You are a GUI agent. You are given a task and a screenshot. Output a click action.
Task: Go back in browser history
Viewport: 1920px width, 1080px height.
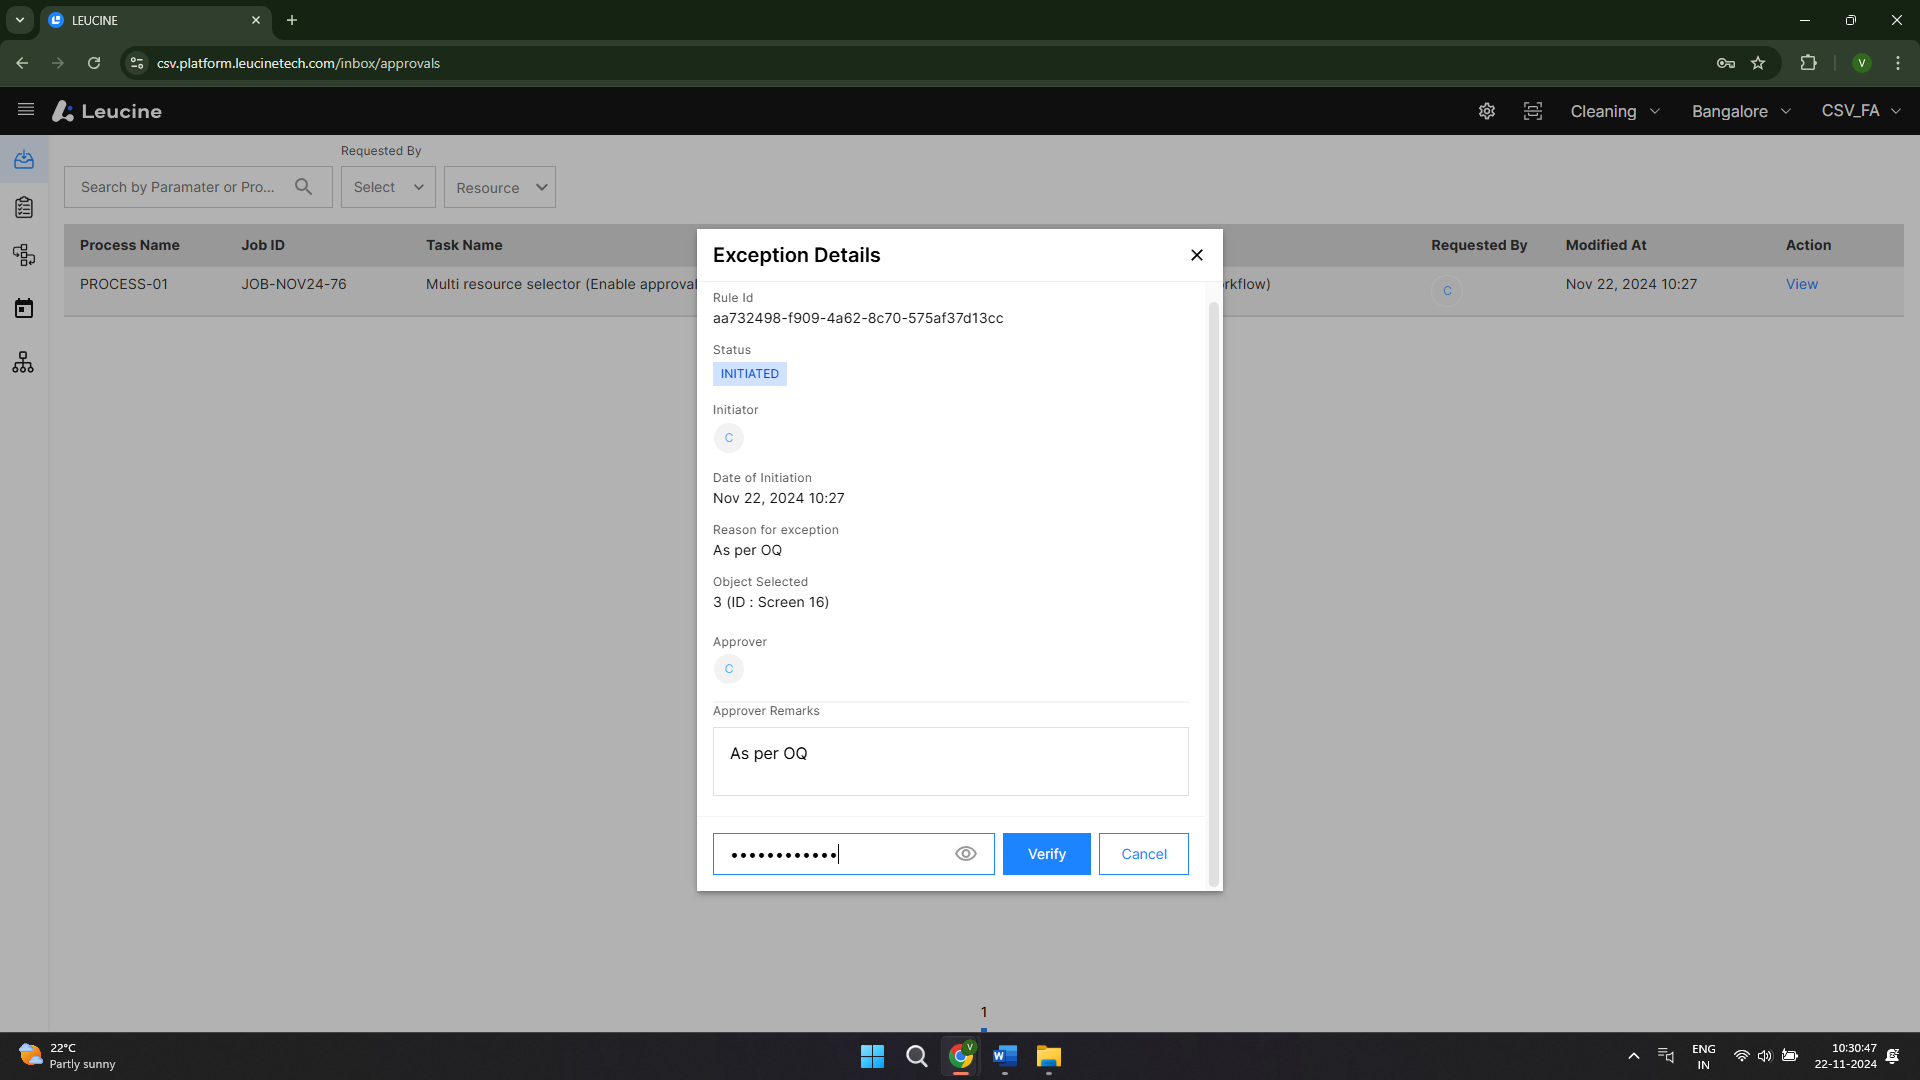point(22,63)
